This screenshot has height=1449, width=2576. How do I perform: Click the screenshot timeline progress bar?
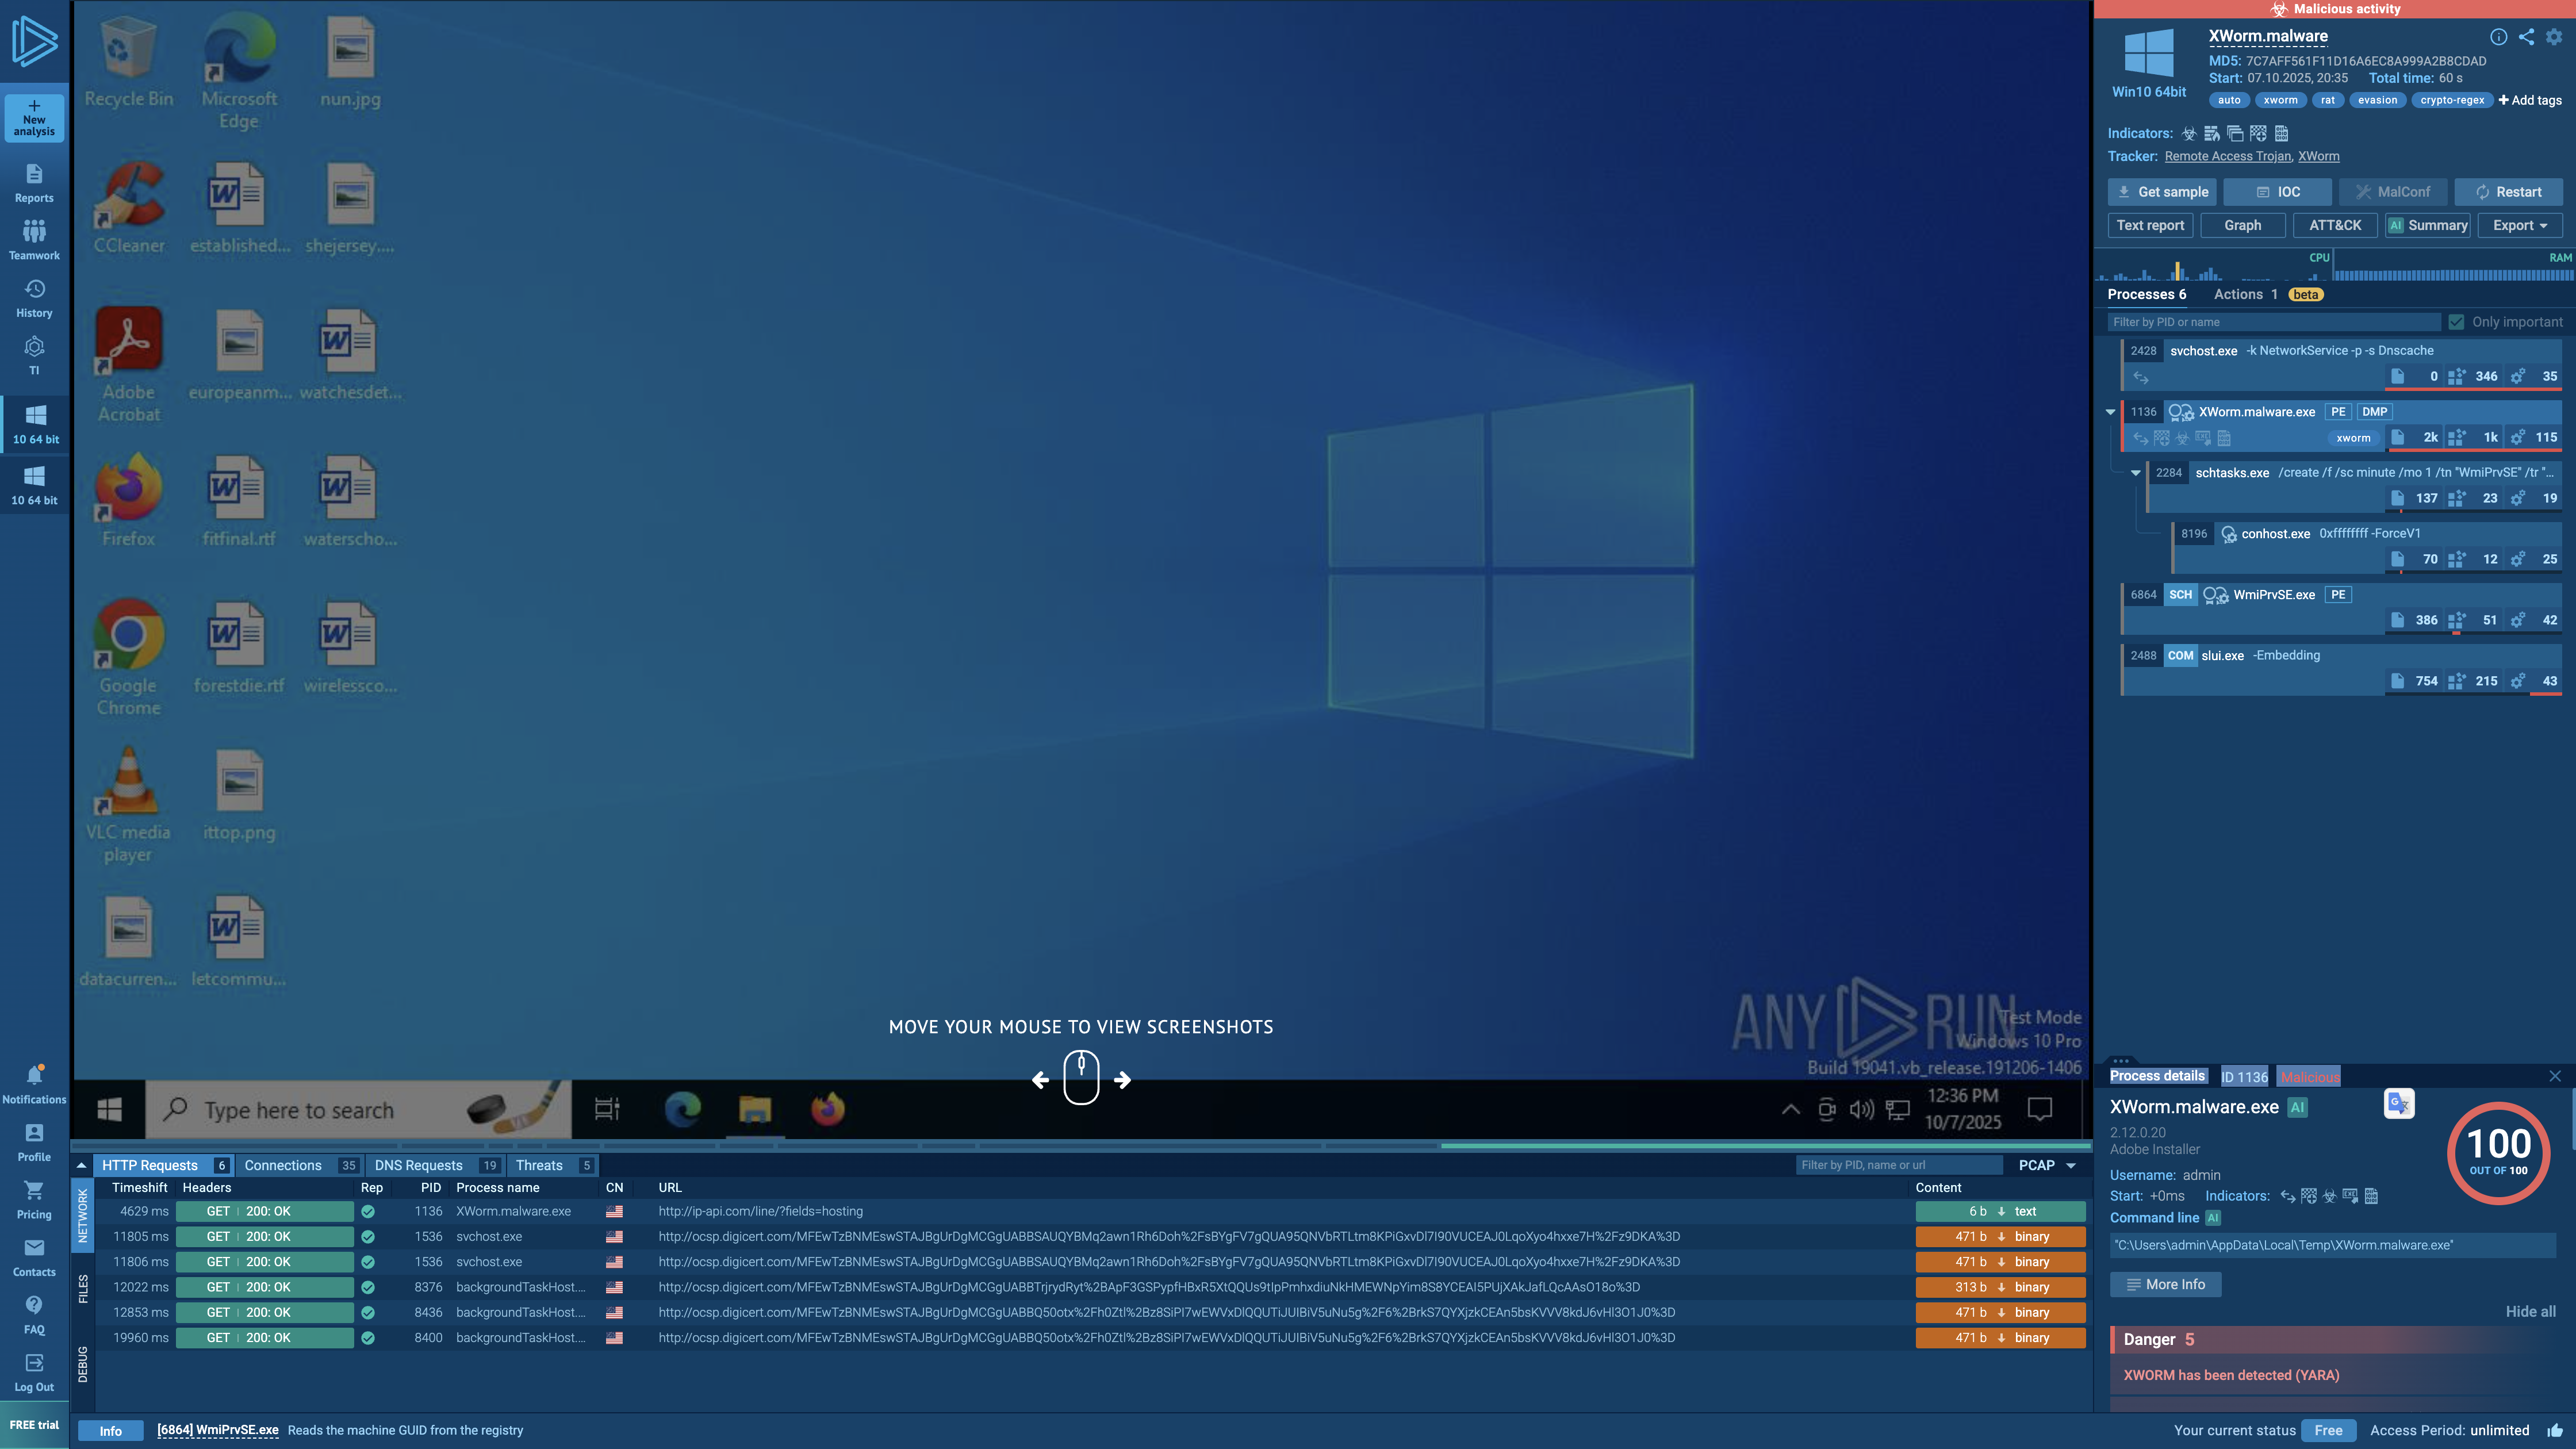coord(1080,1146)
